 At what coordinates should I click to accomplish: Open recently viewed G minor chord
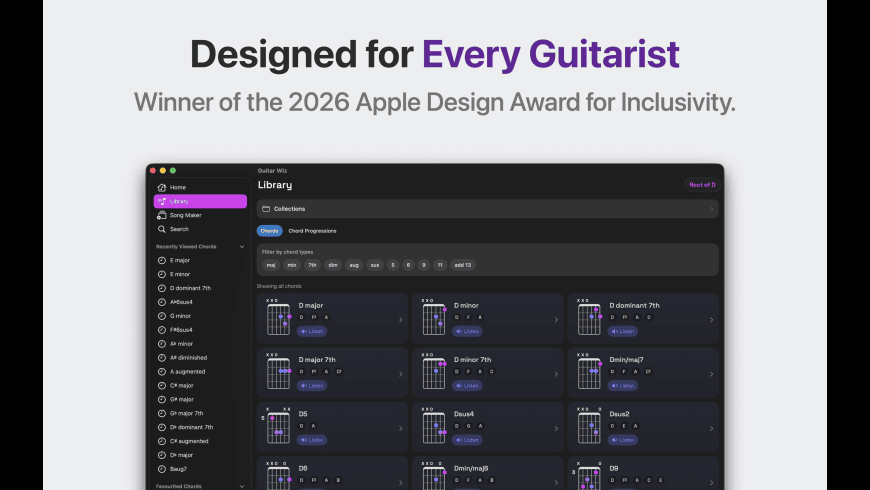(200, 316)
